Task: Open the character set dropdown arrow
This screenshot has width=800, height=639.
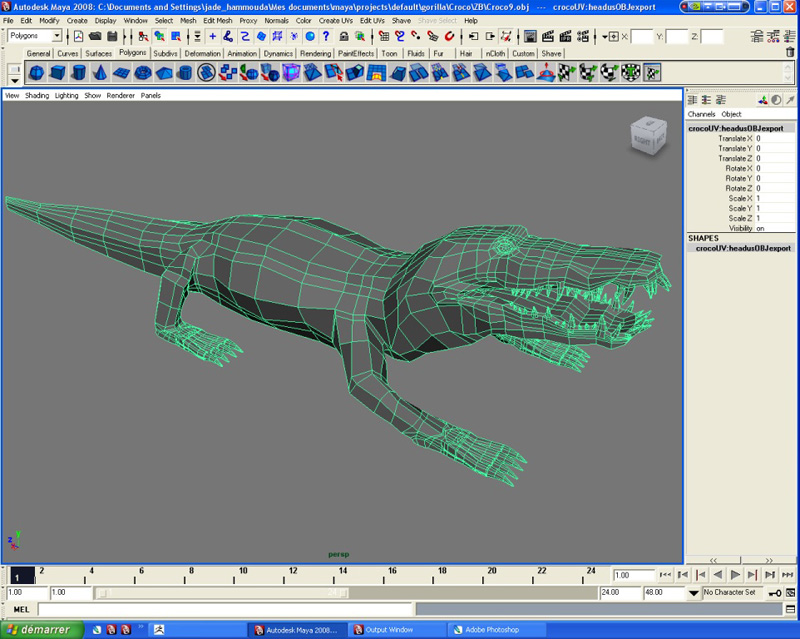Action: pos(693,593)
